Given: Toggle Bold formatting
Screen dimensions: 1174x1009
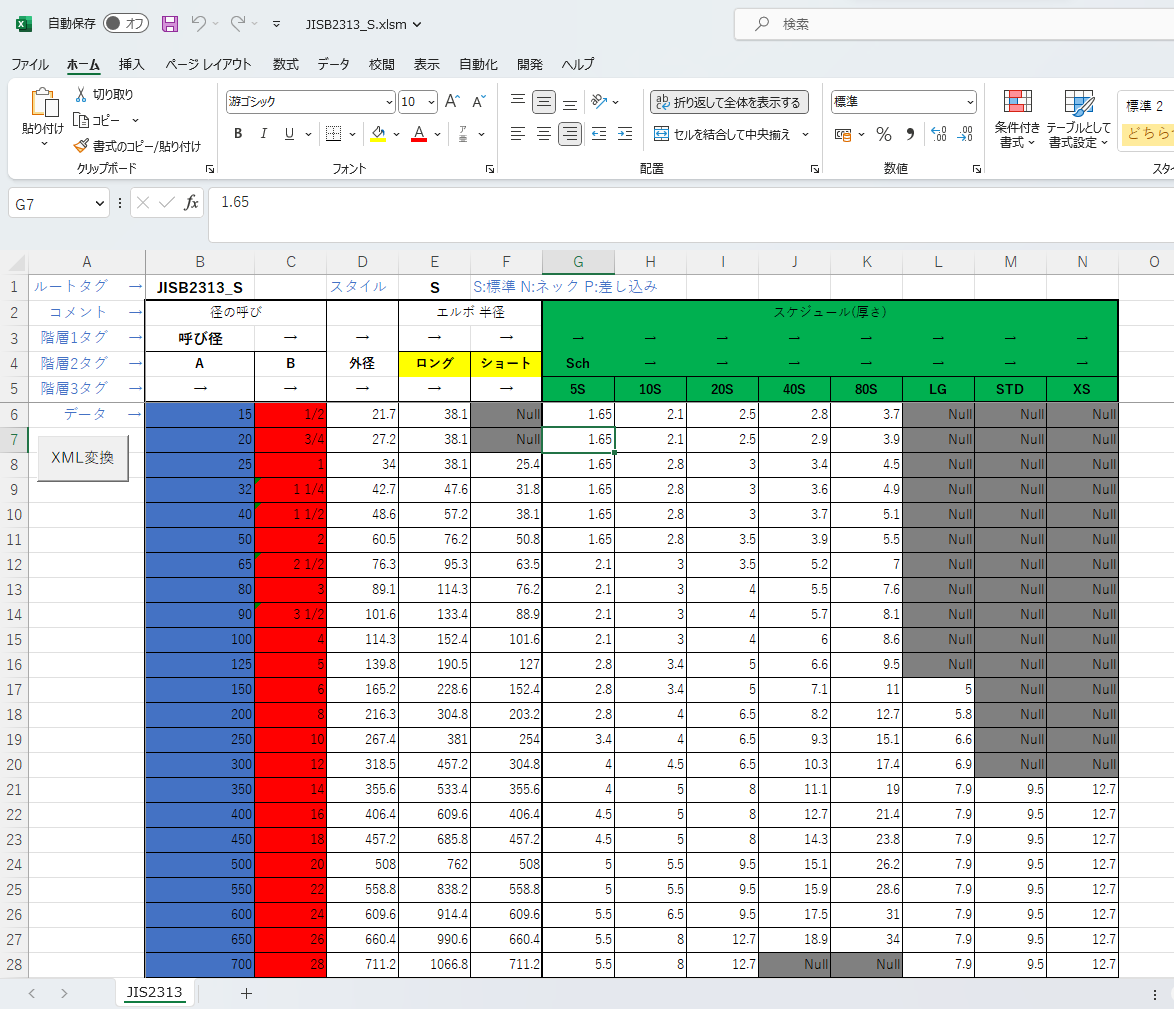Looking at the screenshot, I should point(238,134).
